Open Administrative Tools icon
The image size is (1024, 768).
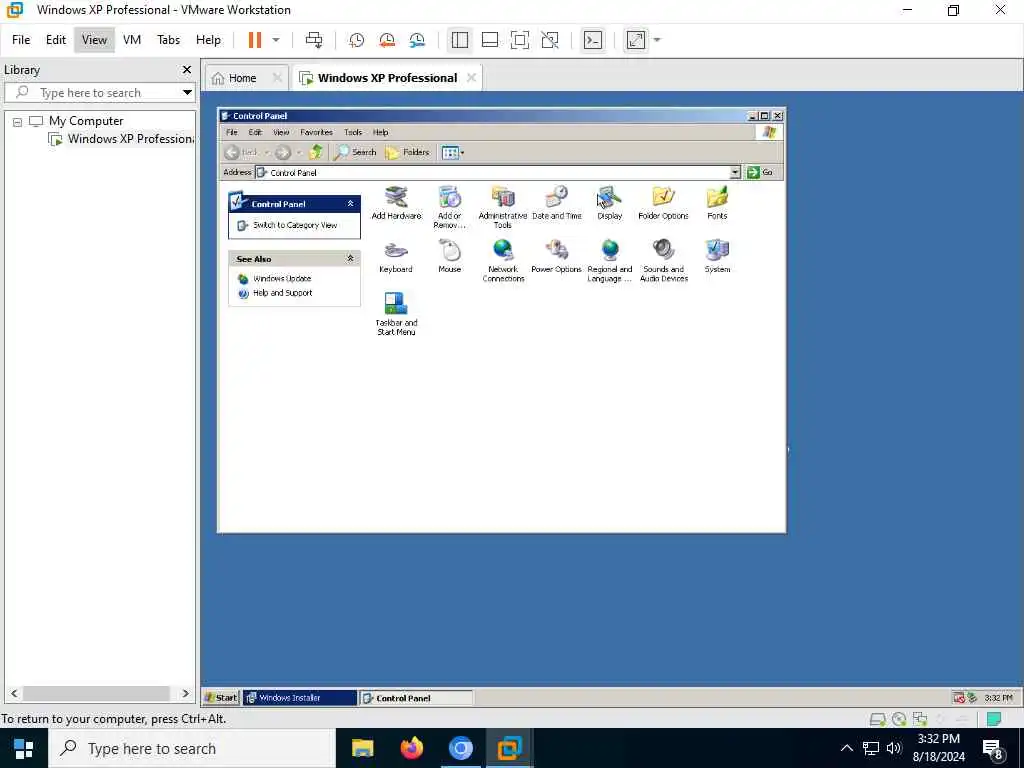[503, 207]
